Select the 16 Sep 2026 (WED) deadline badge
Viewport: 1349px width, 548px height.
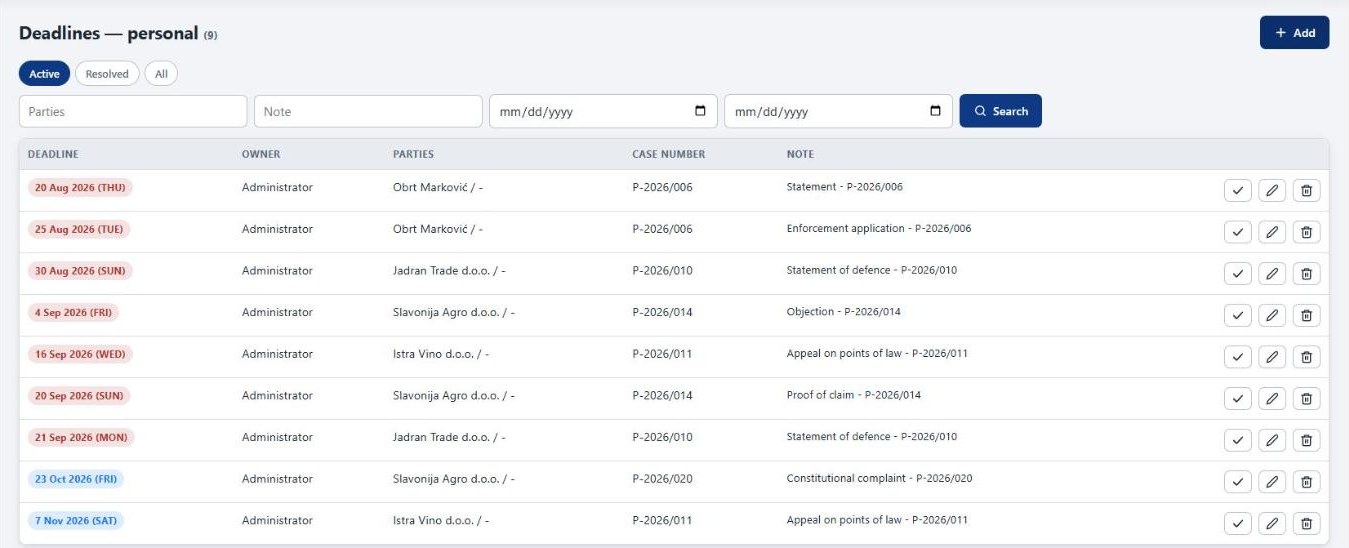pos(80,354)
